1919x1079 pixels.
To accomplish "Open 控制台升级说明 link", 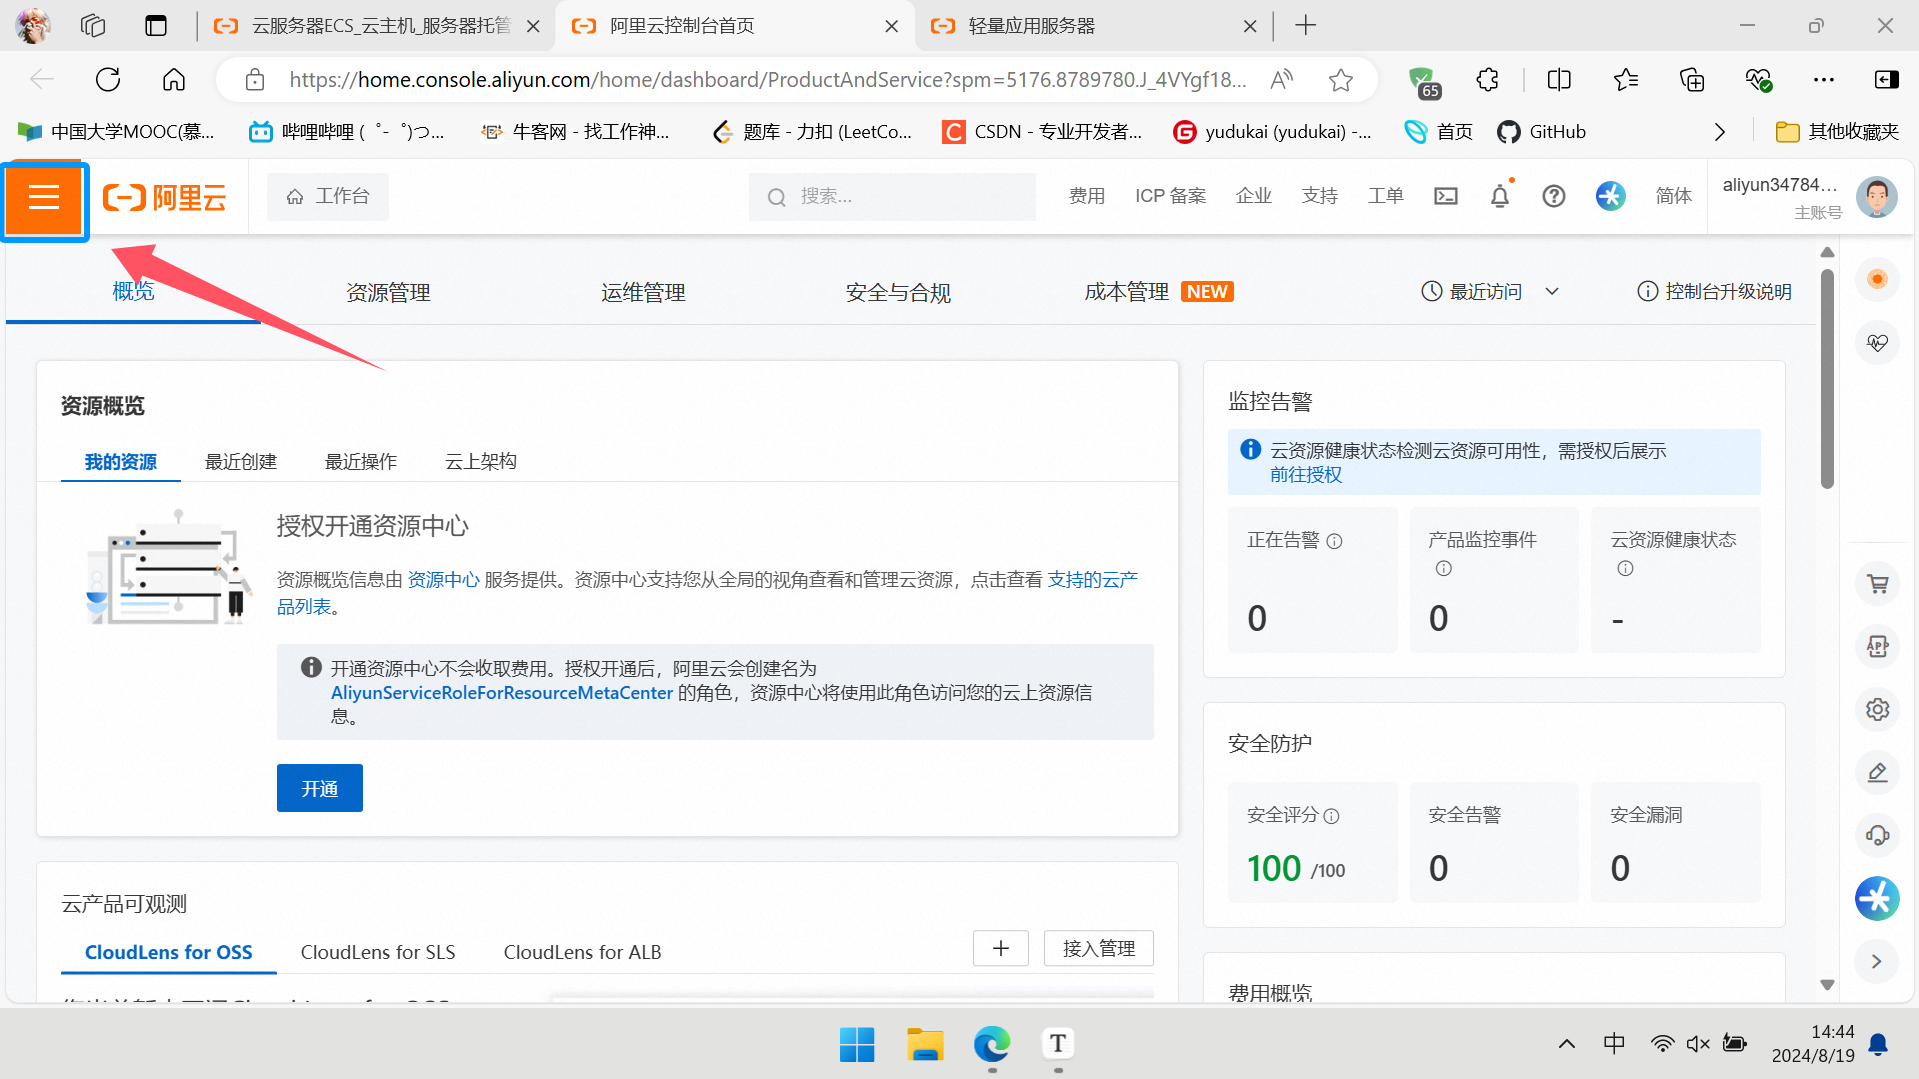I will pyautogui.click(x=1715, y=291).
